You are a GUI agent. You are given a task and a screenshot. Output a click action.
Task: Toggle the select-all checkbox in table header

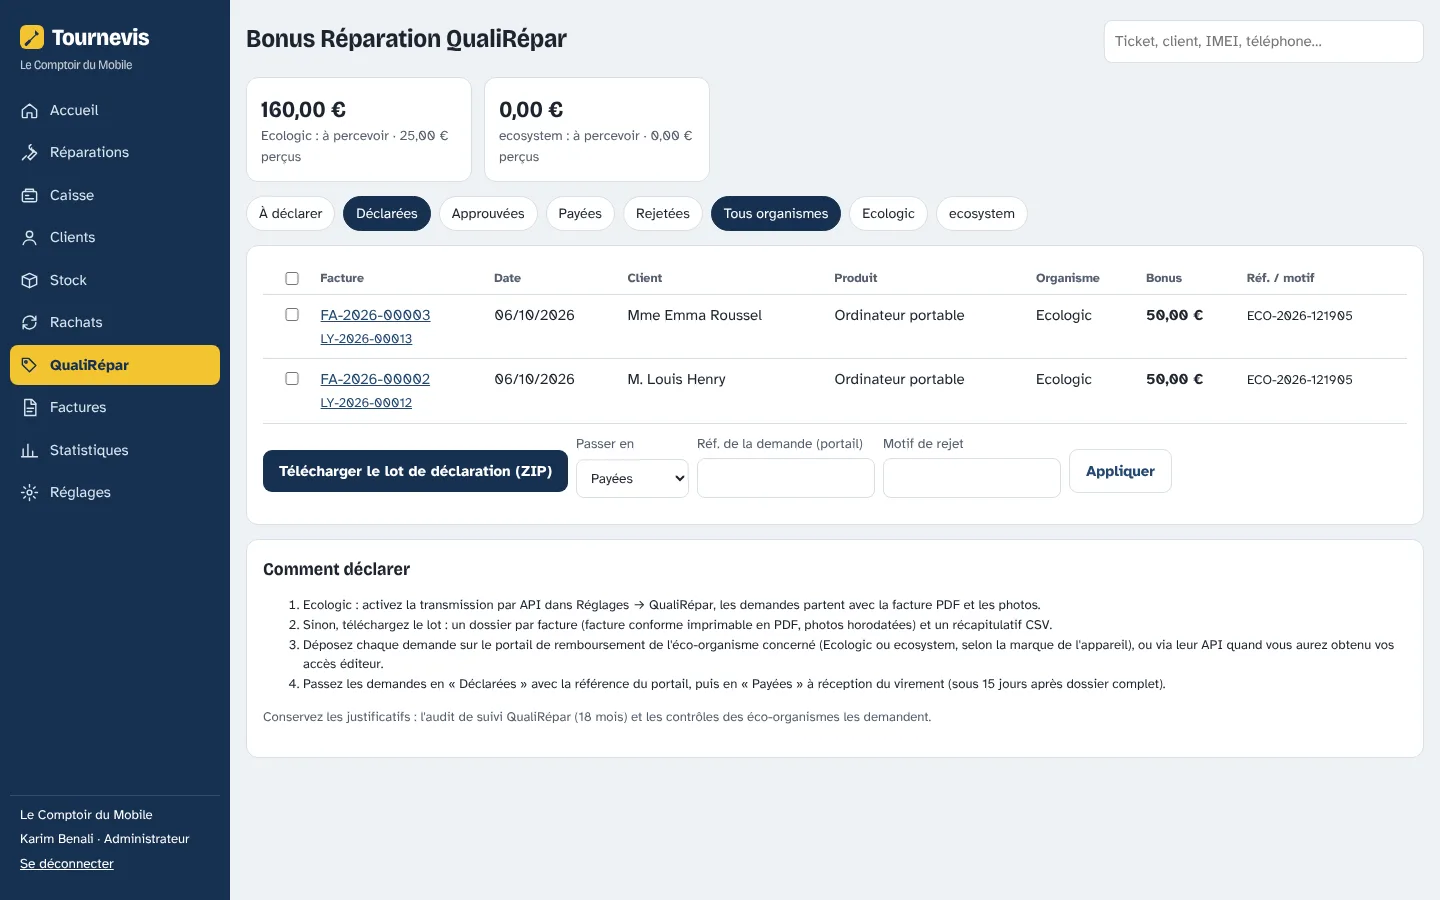(x=292, y=278)
